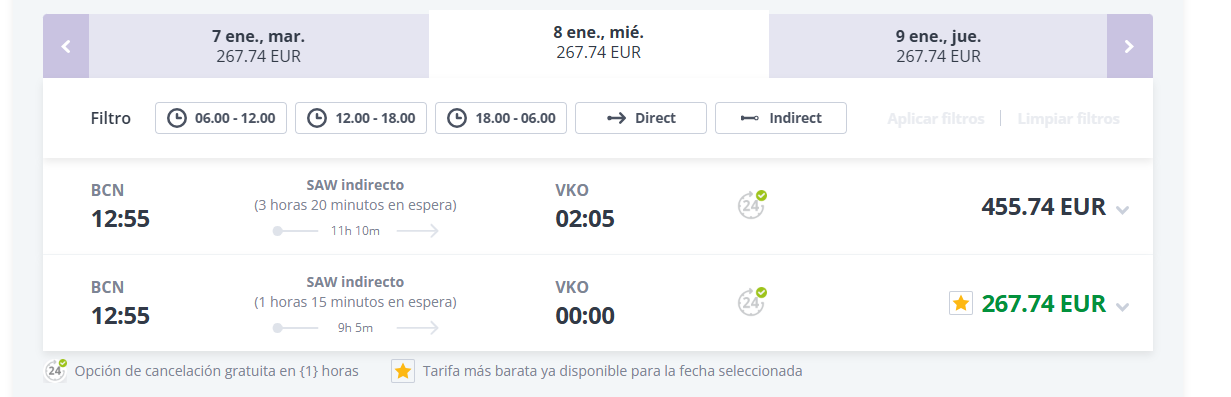This screenshot has width=1231, height=397.
Task: Click the star icon beside 267.74 EUR
Action: point(960,303)
